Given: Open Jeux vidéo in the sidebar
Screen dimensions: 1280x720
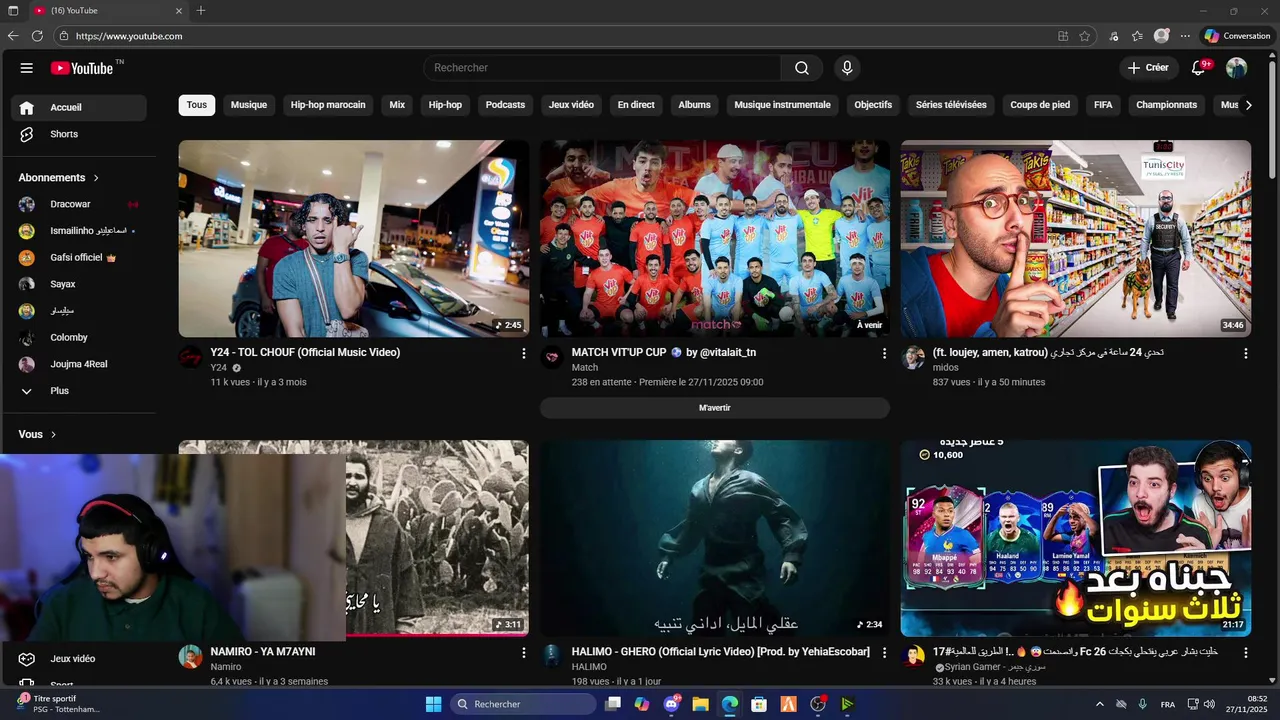Looking at the screenshot, I should pyautogui.click(x=79, y=659).
